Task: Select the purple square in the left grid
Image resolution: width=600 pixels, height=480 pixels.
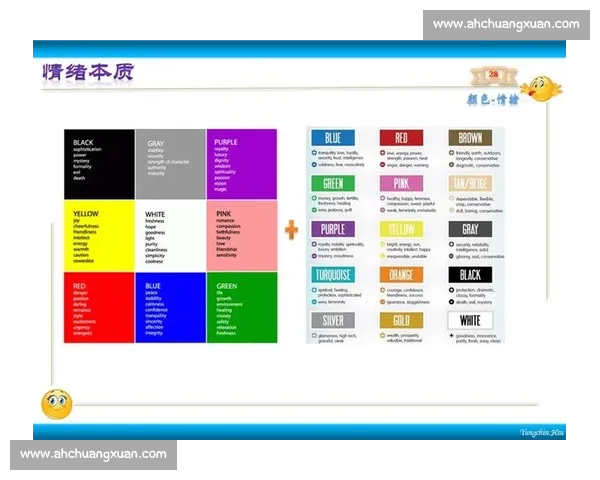Action: [x=241, y=164]
